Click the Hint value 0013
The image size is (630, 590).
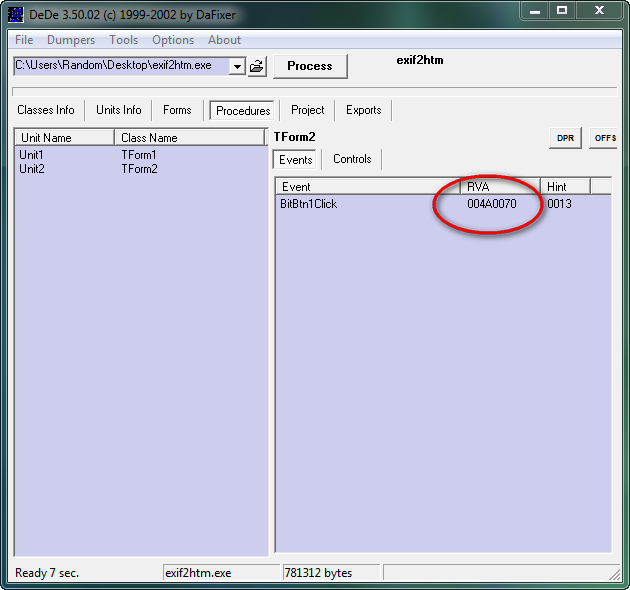pyautogui.click(x=559, y=204)
